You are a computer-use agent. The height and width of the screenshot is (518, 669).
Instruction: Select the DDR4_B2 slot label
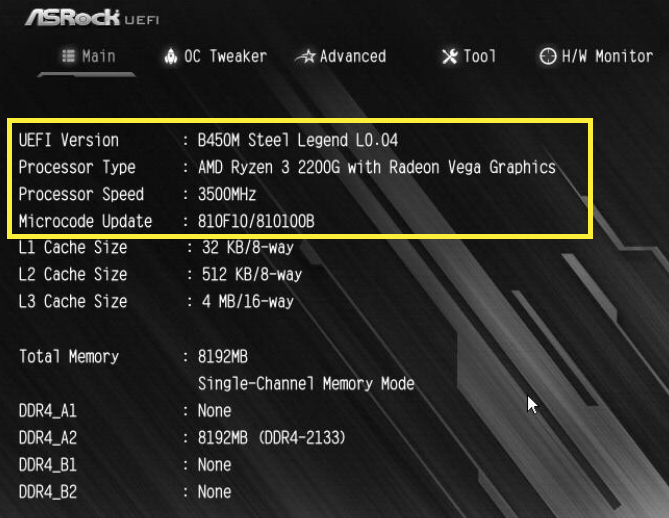pyautogui.click(x=48, y=492)
